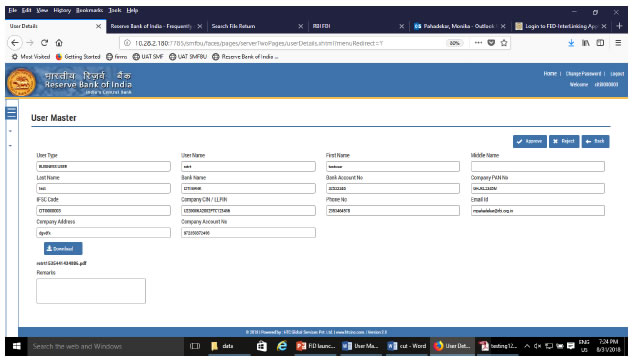Open the Bookmarks menu
This screenshot has height=361, width=633.
tap(89, 10)
